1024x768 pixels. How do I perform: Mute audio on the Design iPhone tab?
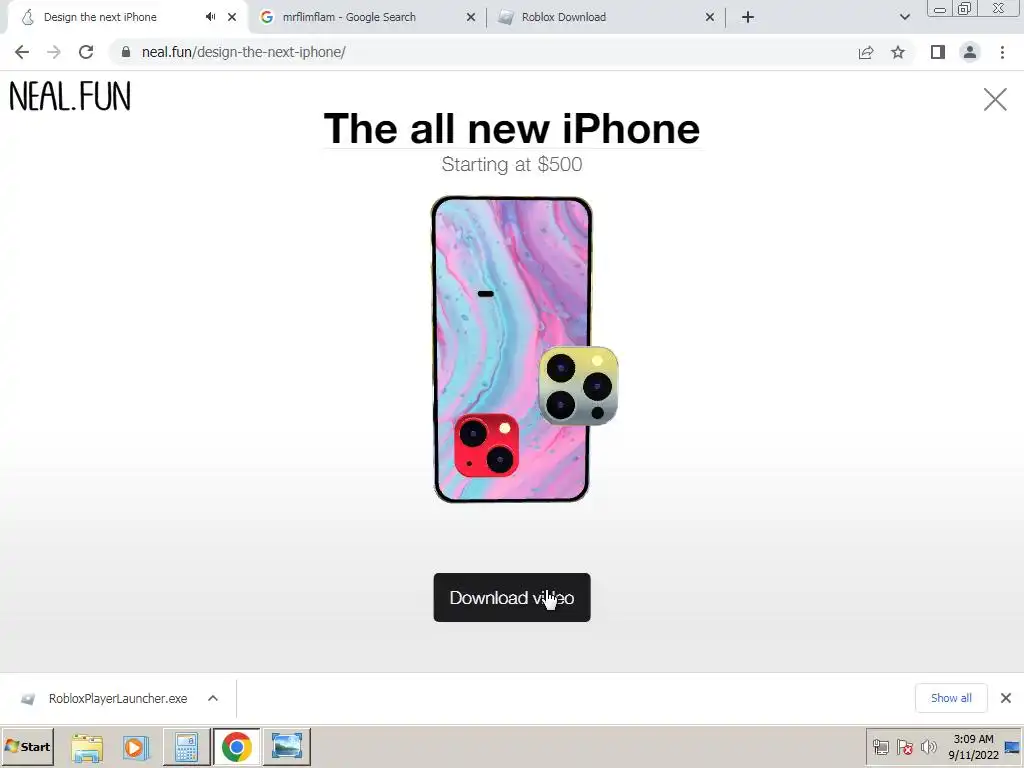210,17
